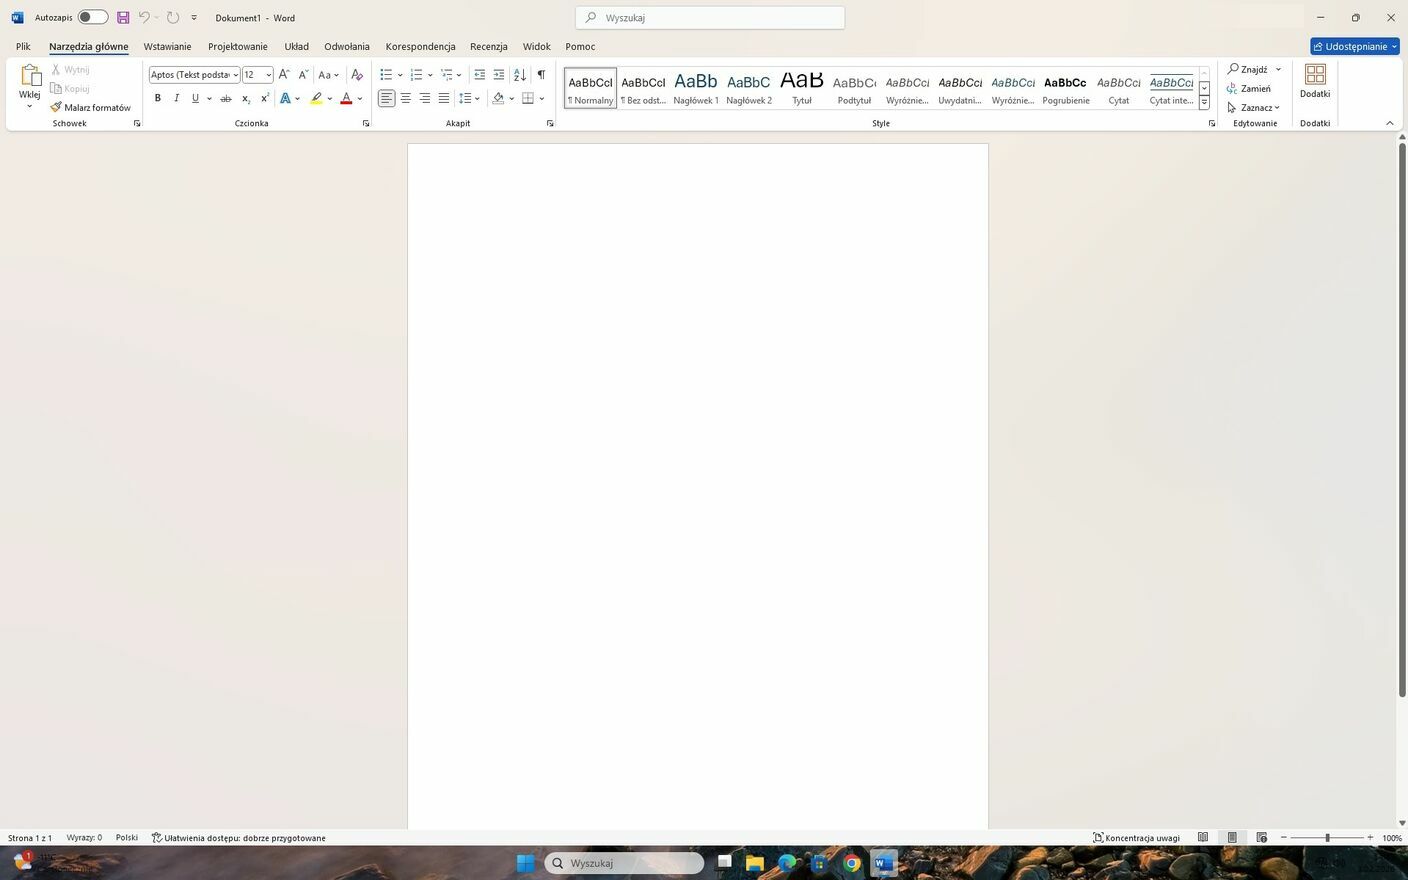Image resolution: width=1408 pixels, height=880 pixels.
Task: Switch to the Recenzja tab
Action: click(x=488, y=46)
